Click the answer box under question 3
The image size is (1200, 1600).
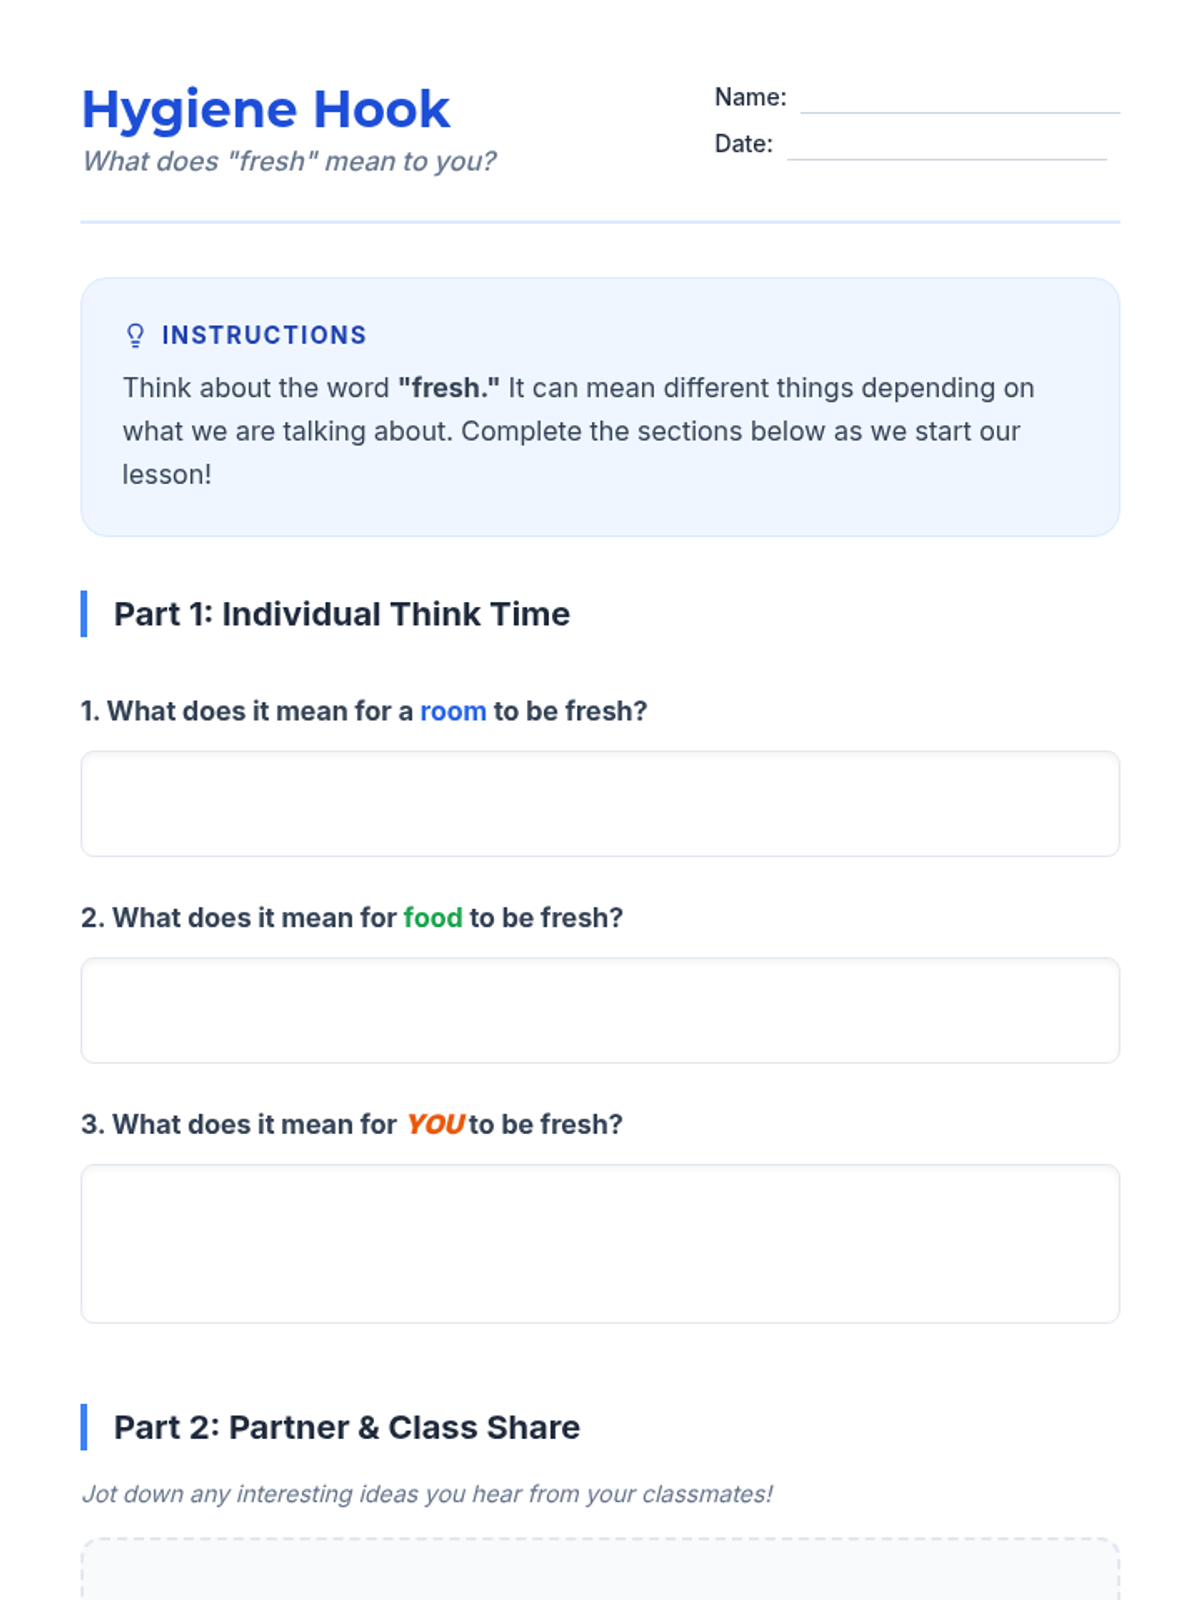click(600, 1243)
